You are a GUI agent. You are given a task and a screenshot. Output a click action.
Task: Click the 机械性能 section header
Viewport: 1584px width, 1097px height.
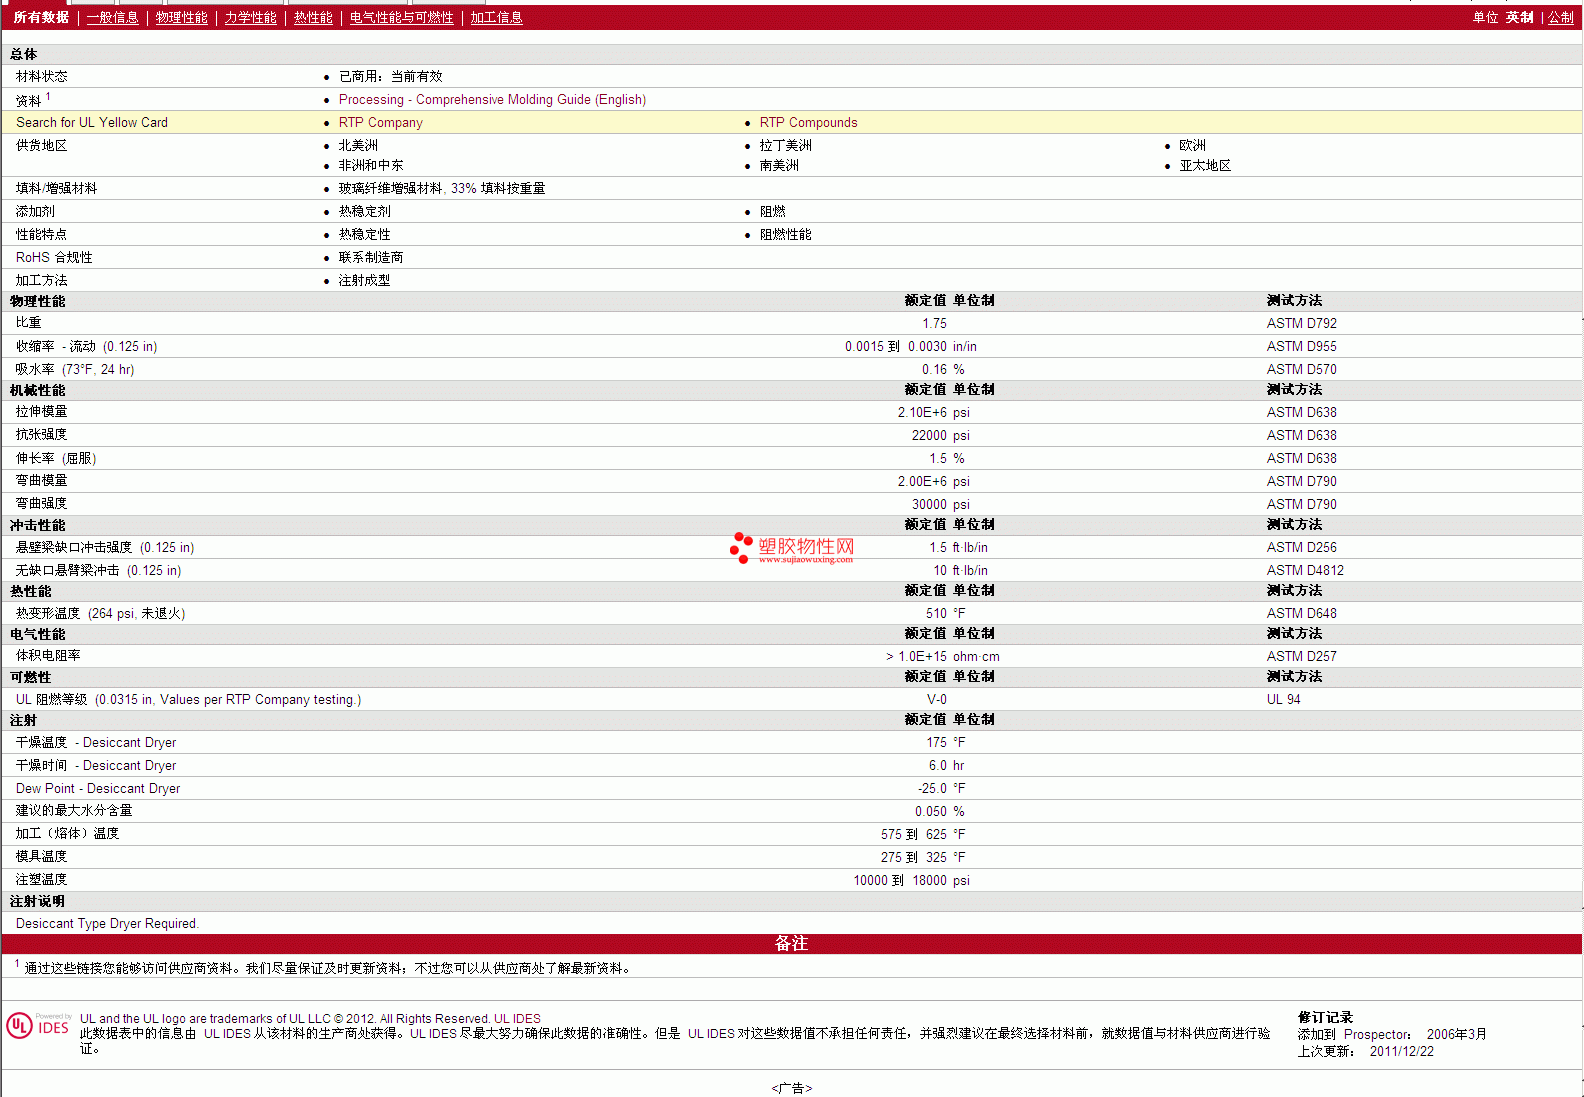(38, 391)
